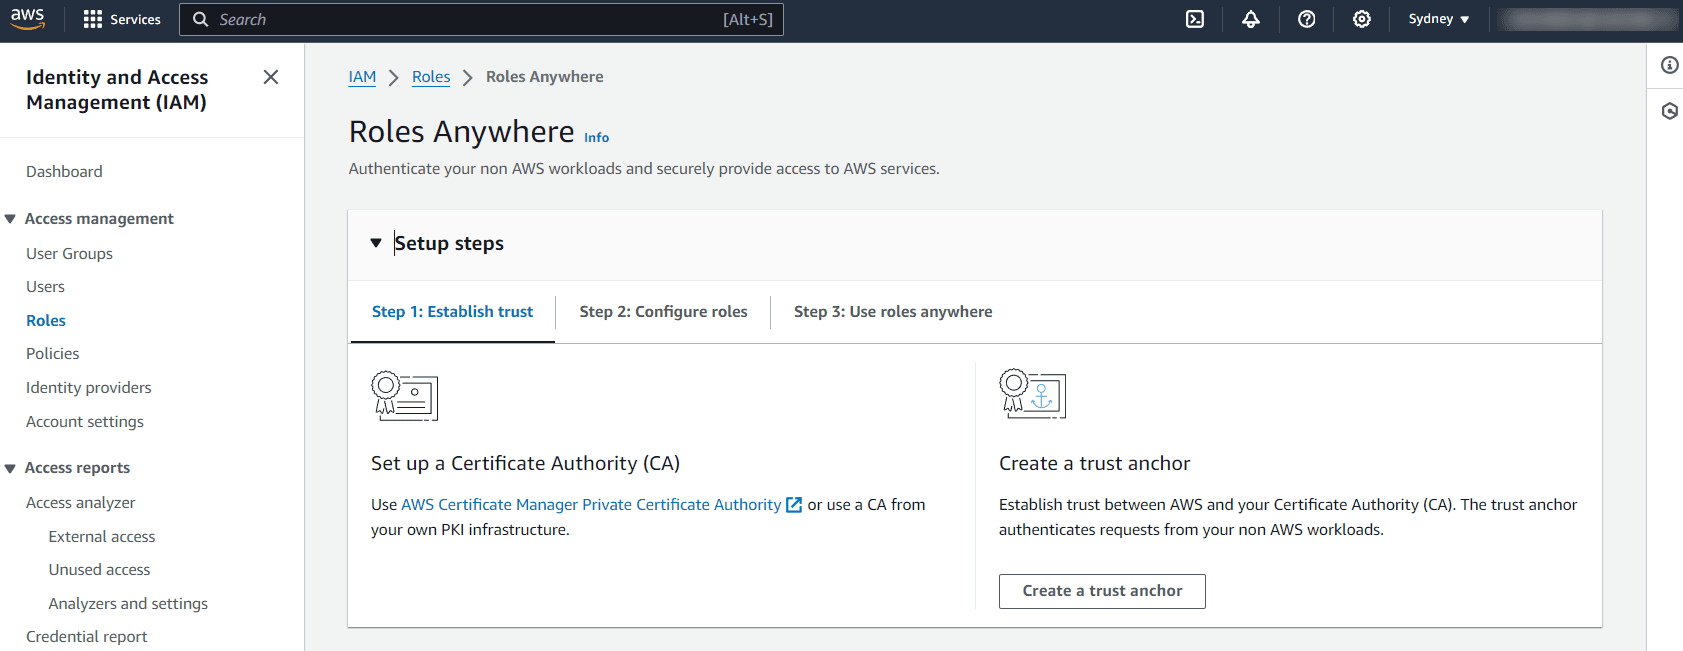
Task: Open the Sydney region dropdown
Action: pyautogui.click(x=1439, y=19)
